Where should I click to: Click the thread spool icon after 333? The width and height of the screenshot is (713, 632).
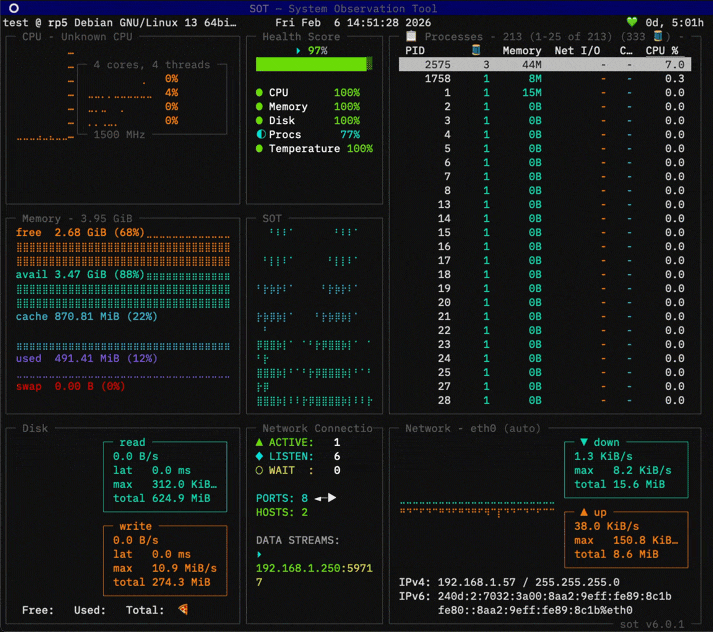coord(658,36)
